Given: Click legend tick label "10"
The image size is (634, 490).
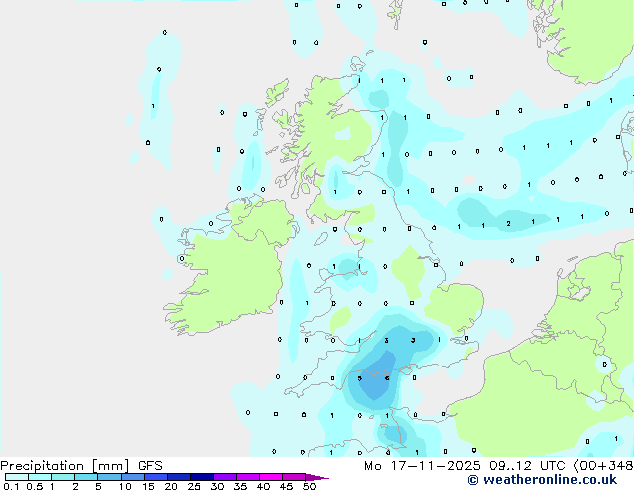Looking at the screenshot, I should pyautogui.click(x=125, y=486).
